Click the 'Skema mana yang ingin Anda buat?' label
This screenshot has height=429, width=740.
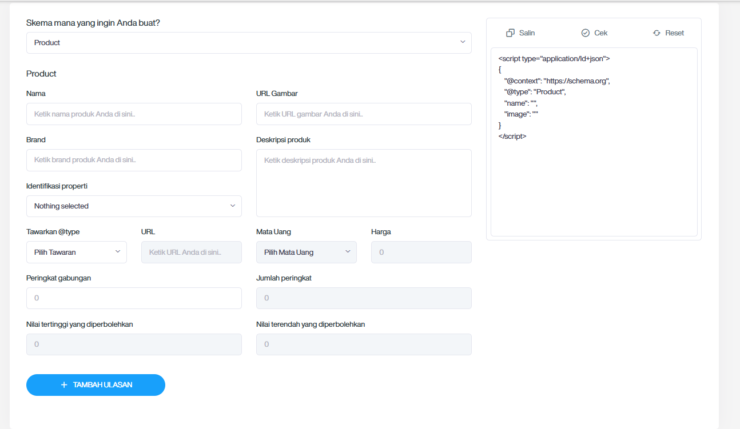(93, 23)
